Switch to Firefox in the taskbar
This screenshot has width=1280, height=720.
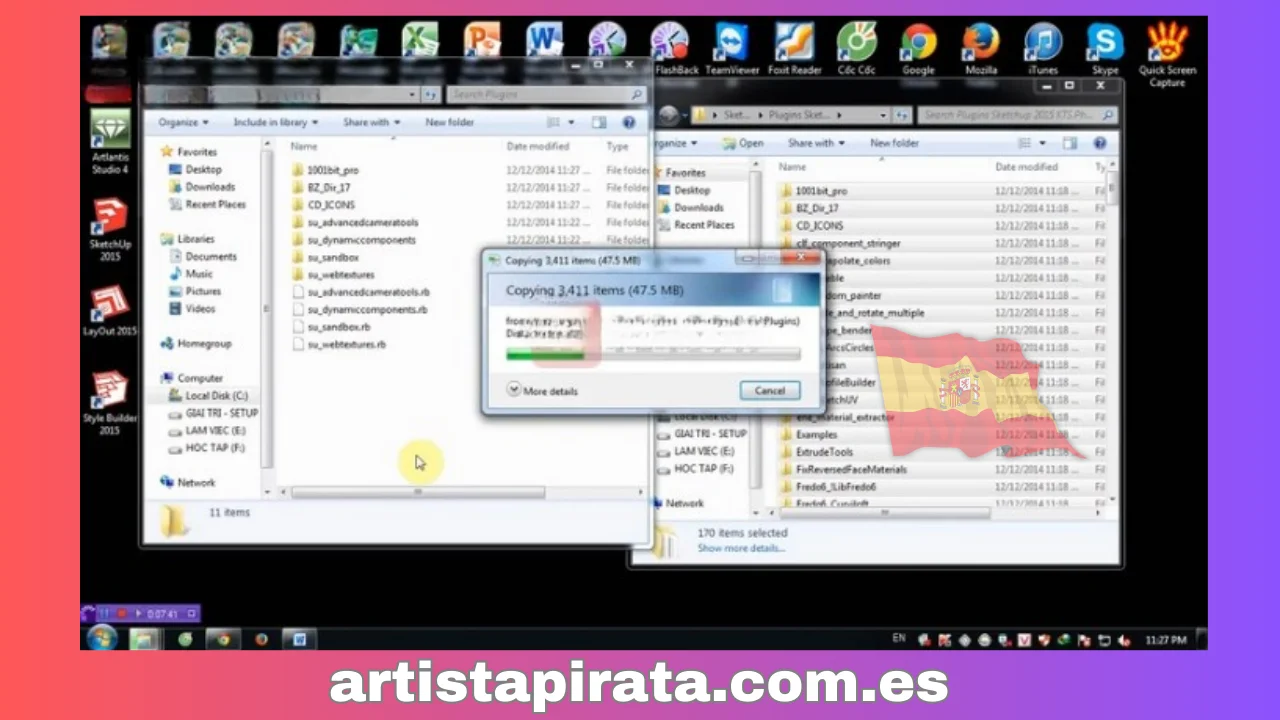pos(261,638)
